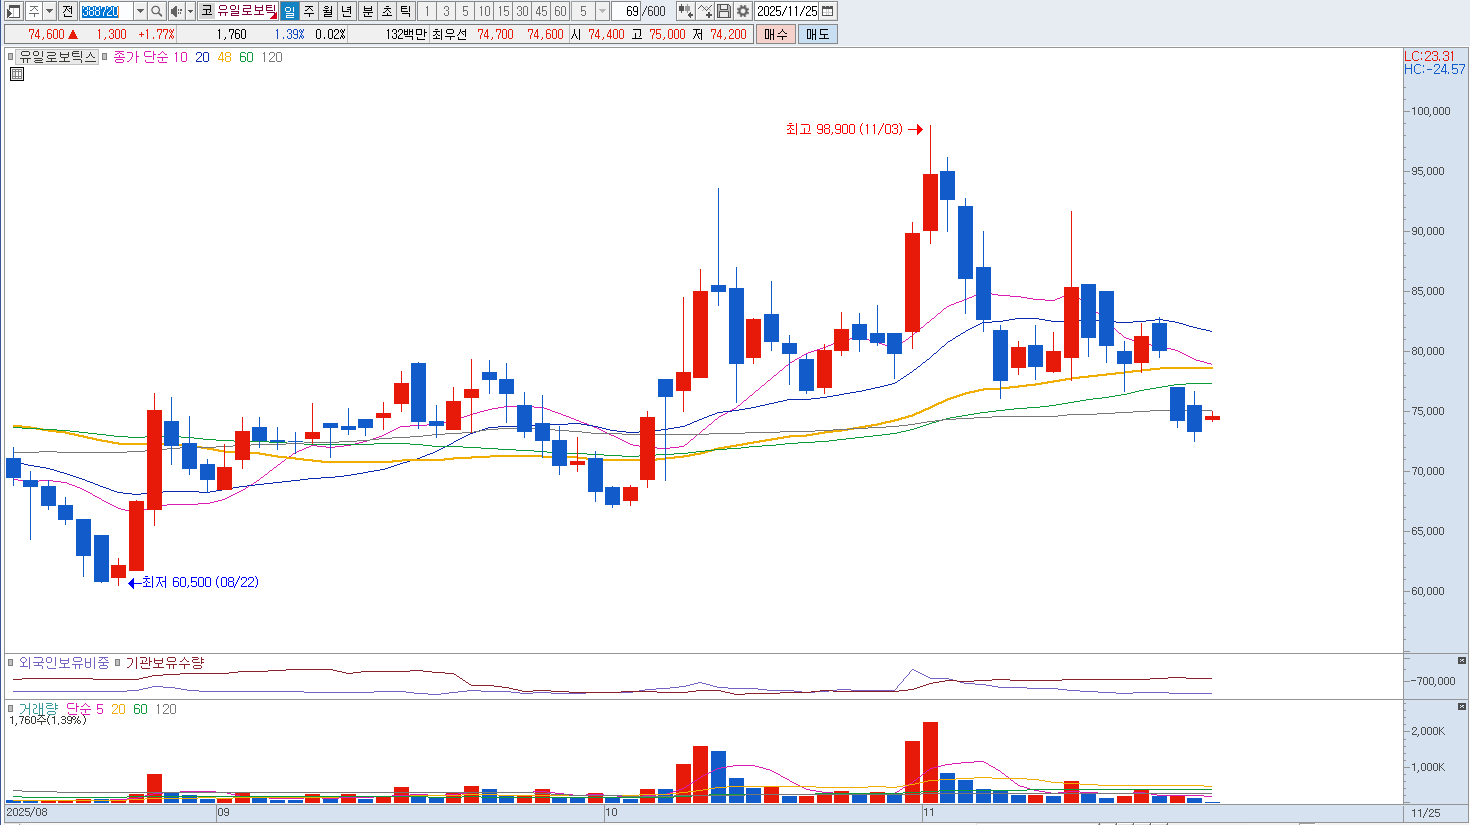The height and width of the screenshot is (825, 1470).
Task: Click the data grid icon below stock name
Action: (17, 74)
